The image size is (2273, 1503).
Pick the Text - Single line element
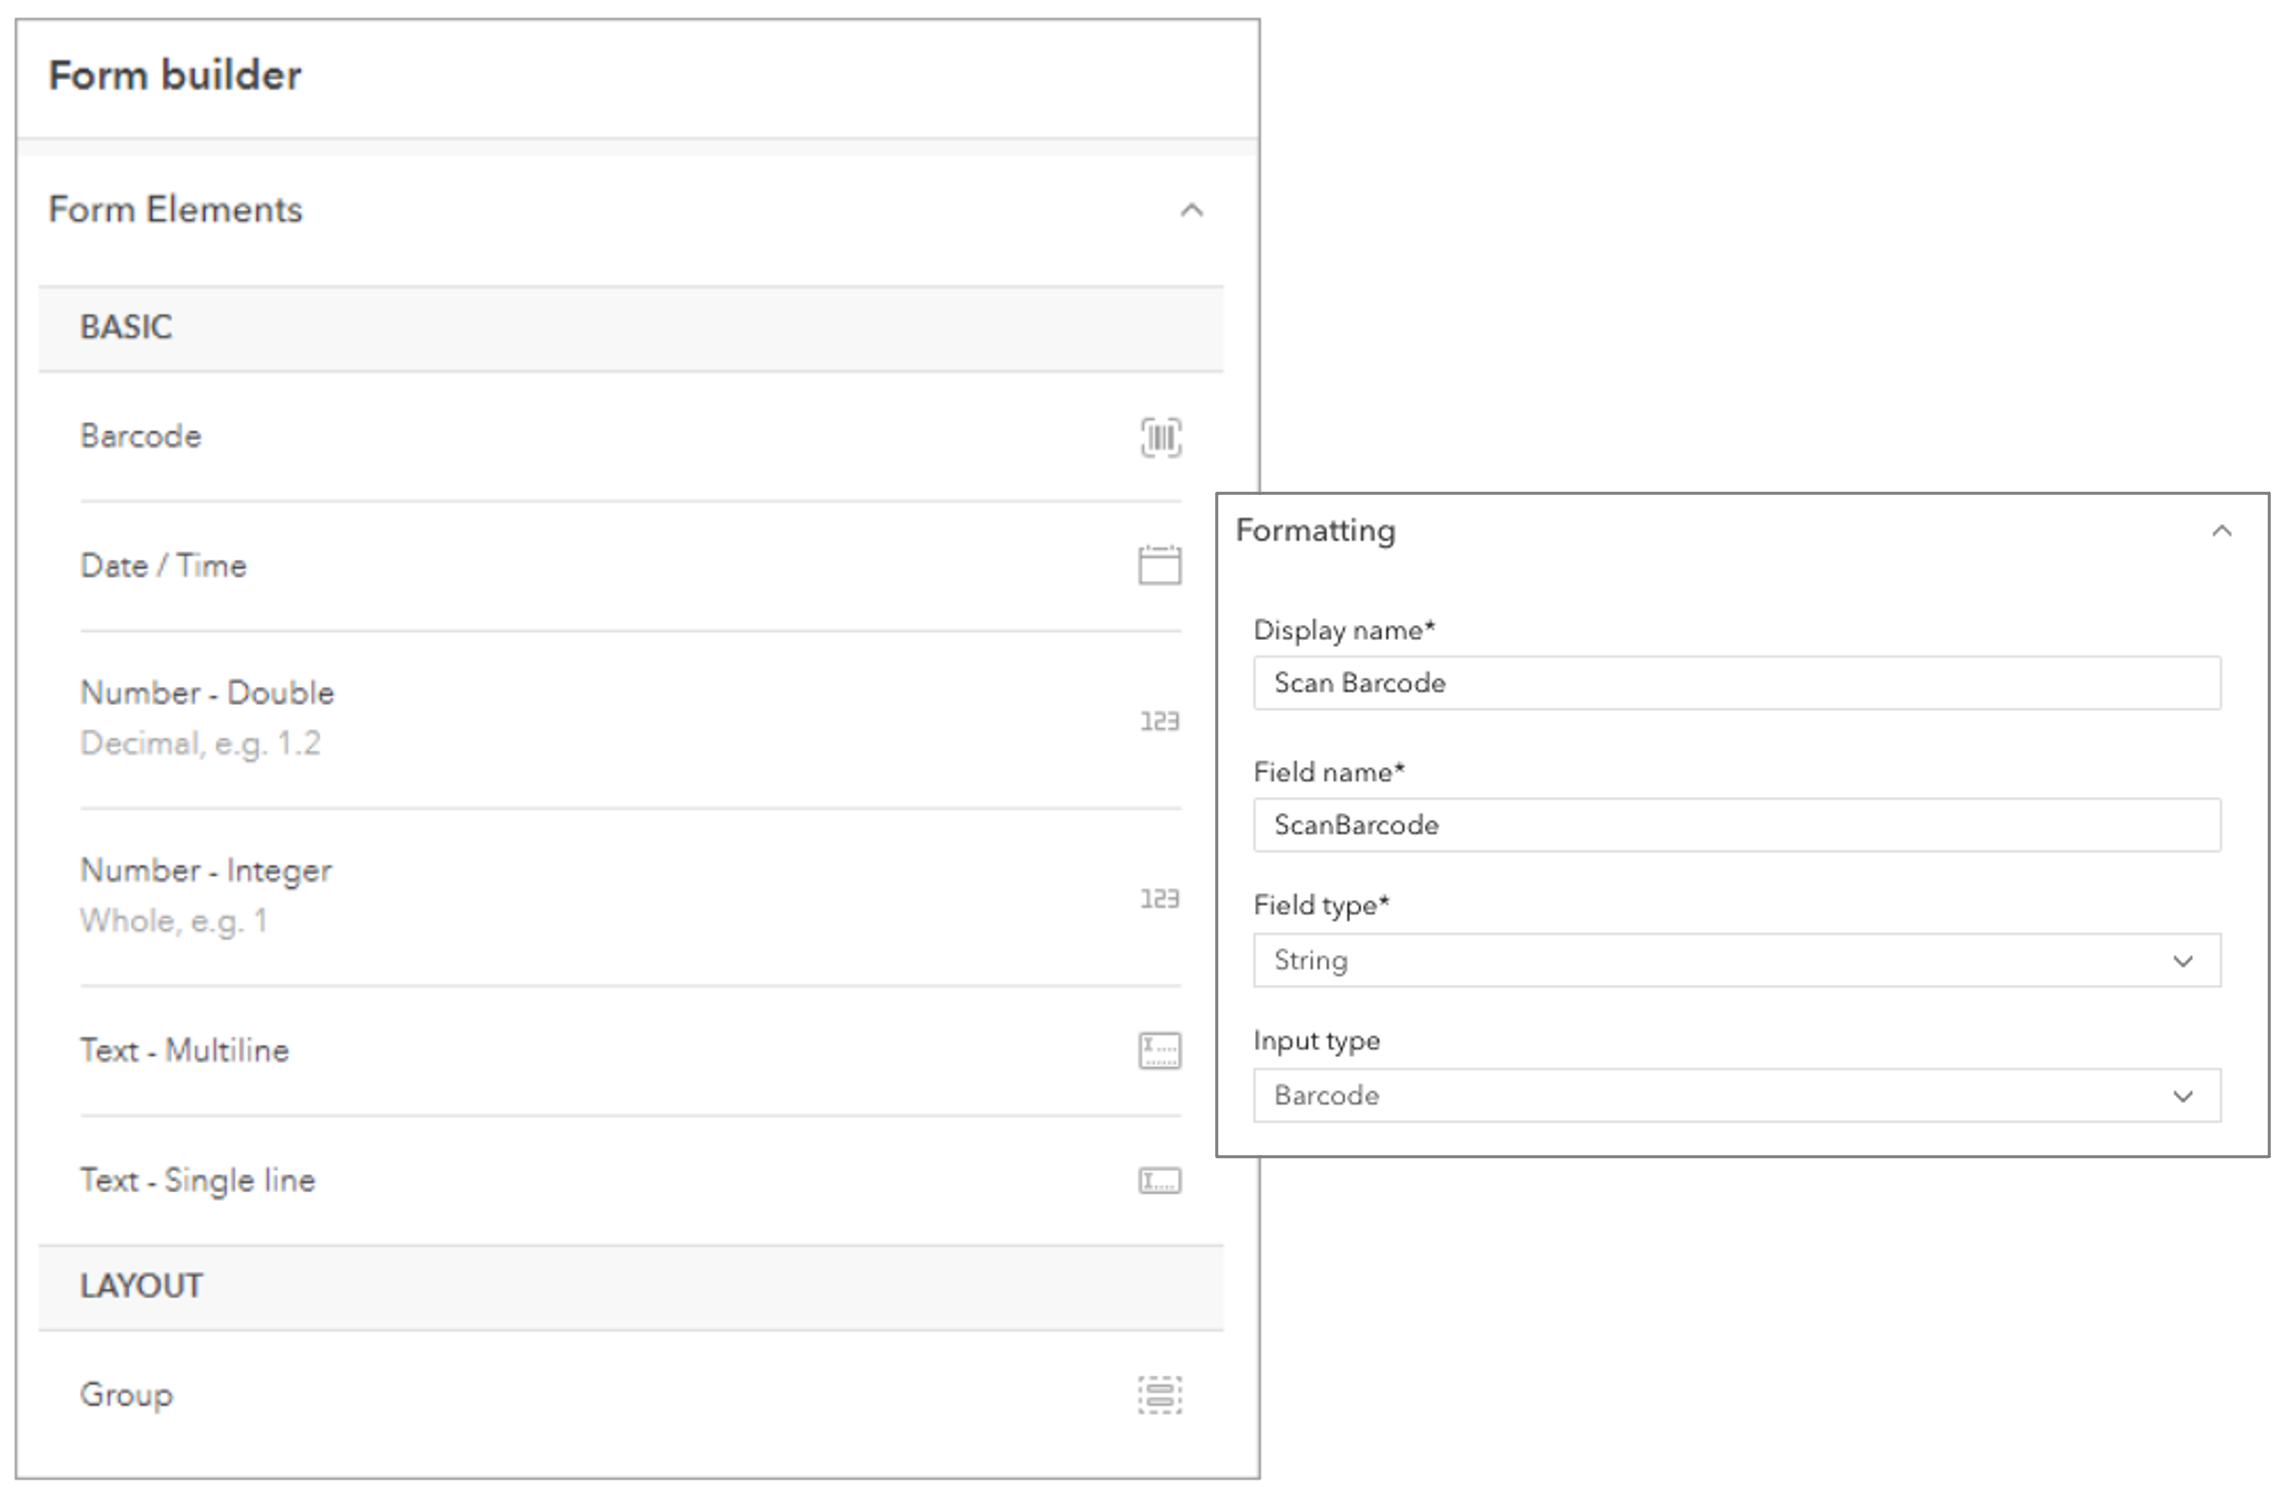(x=198, y=1181)
